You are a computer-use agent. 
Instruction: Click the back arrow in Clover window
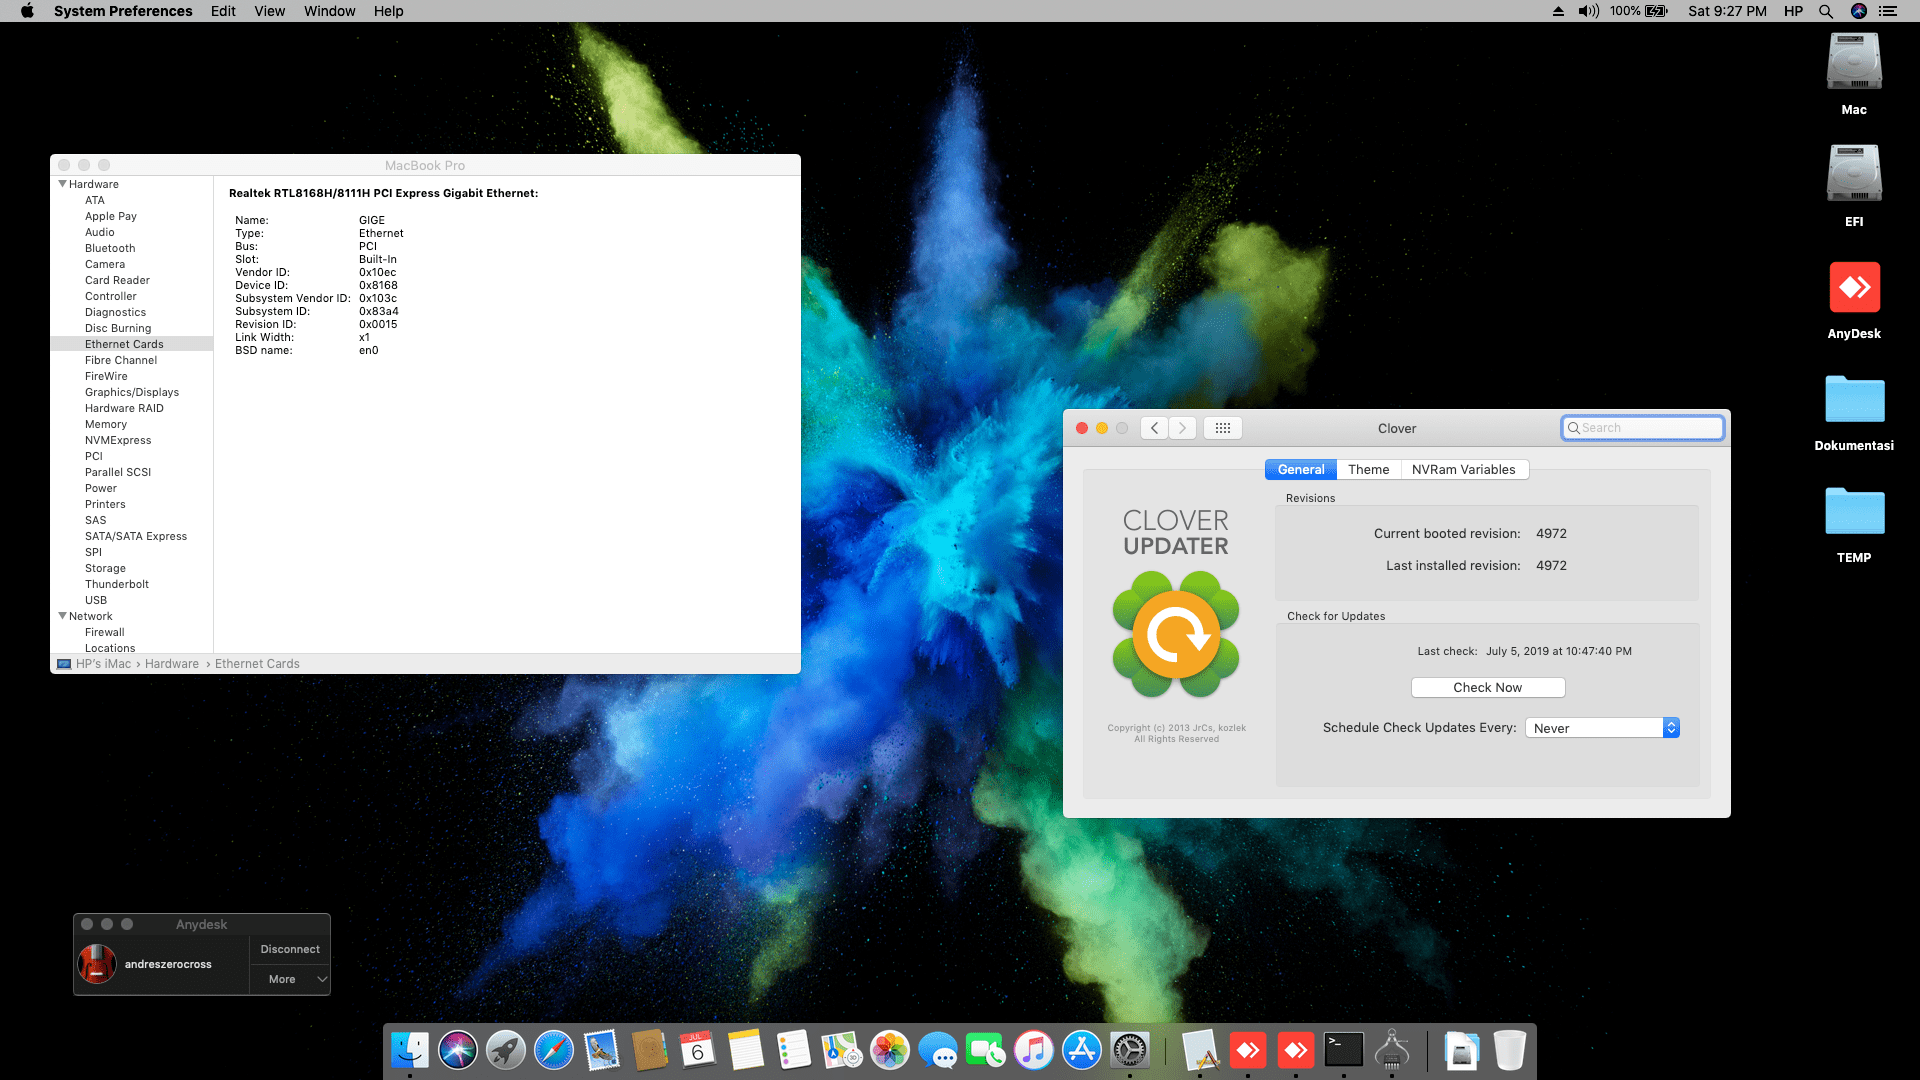1155,428
